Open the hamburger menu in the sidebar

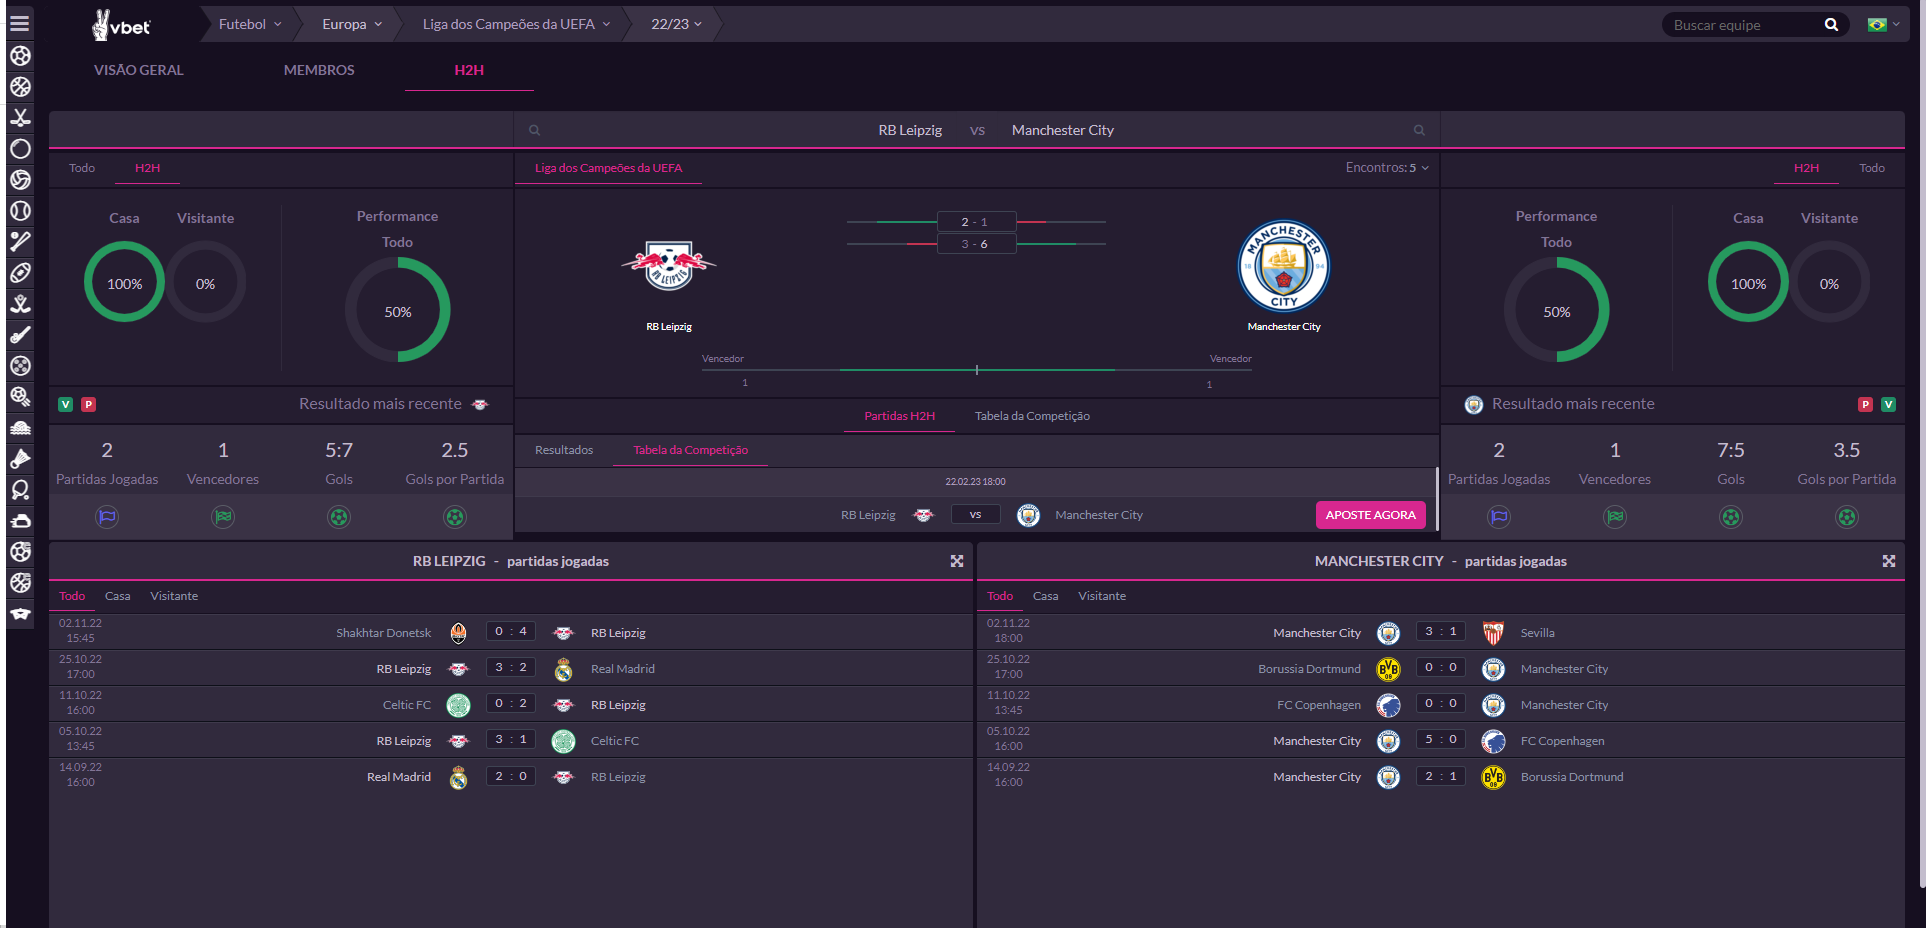(20, 24)
